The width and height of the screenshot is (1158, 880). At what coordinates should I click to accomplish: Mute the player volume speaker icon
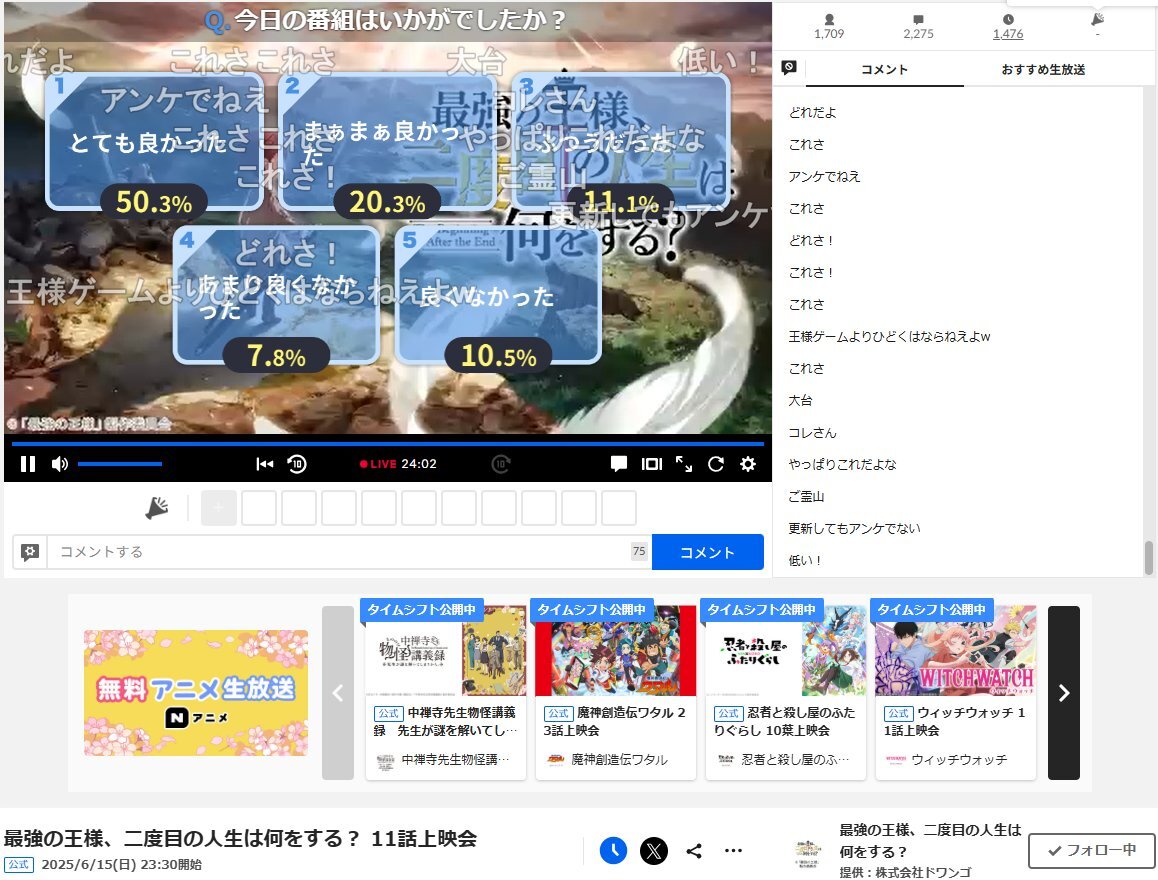tap(60, 464)
